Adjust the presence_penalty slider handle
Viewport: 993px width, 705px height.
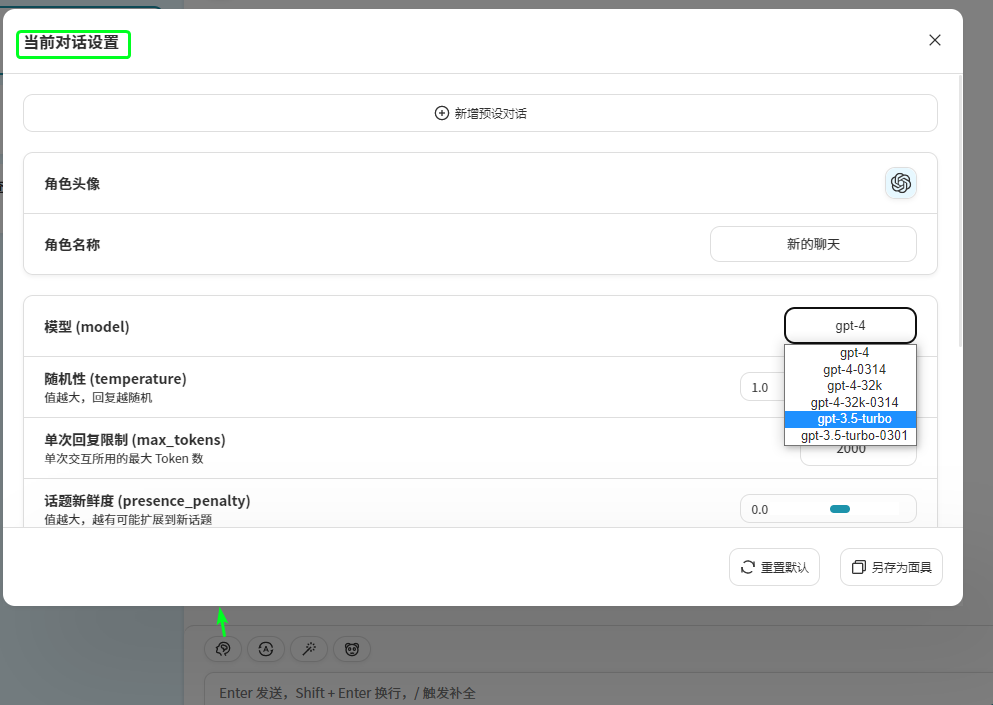[x=840, y=509]
